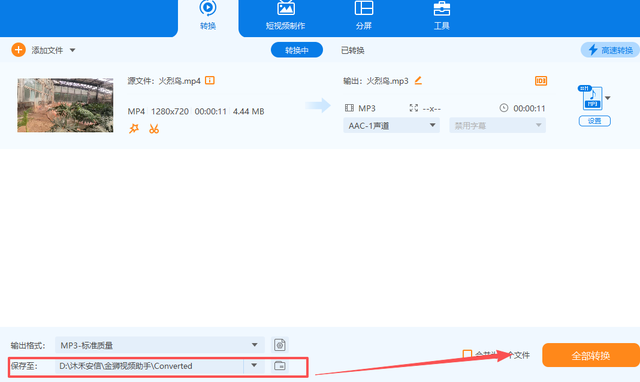Screen dimensions: 640x382
Task: Open the output format profile settings icon
Action: [280, 345]
